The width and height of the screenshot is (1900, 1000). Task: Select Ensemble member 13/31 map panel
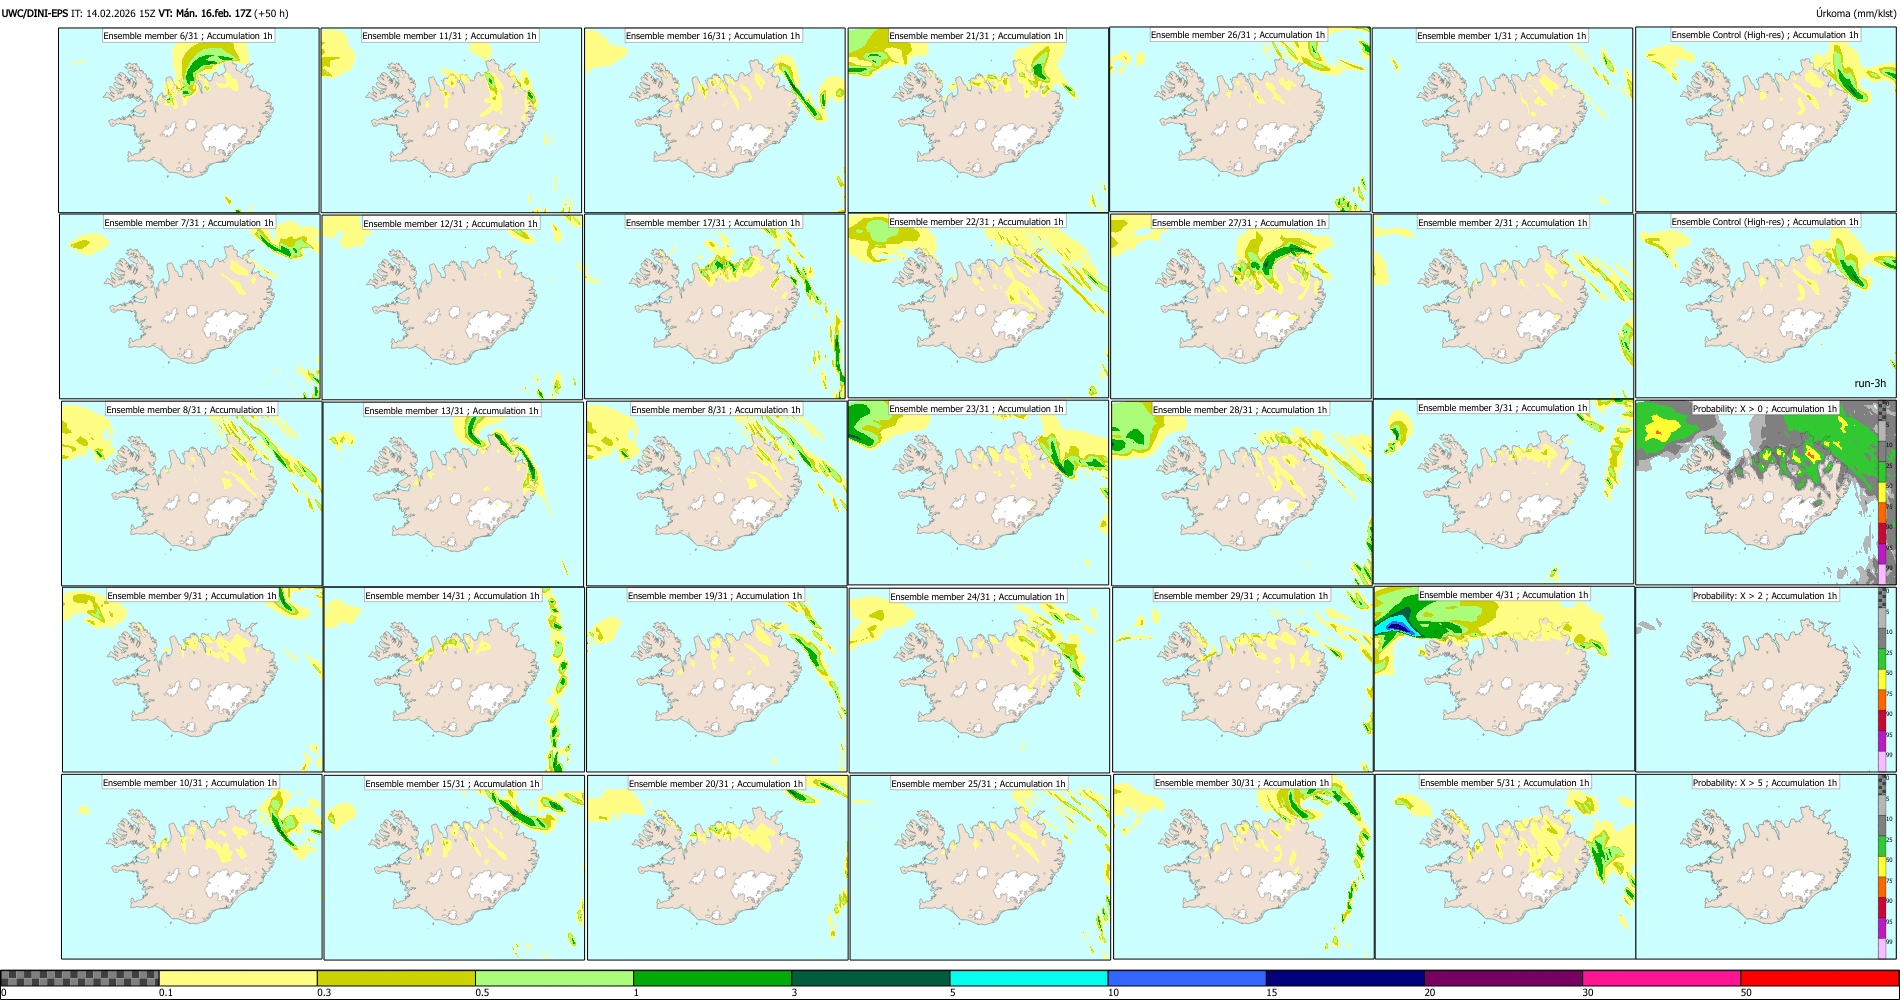pyautogui.click(x=453, y=493)
